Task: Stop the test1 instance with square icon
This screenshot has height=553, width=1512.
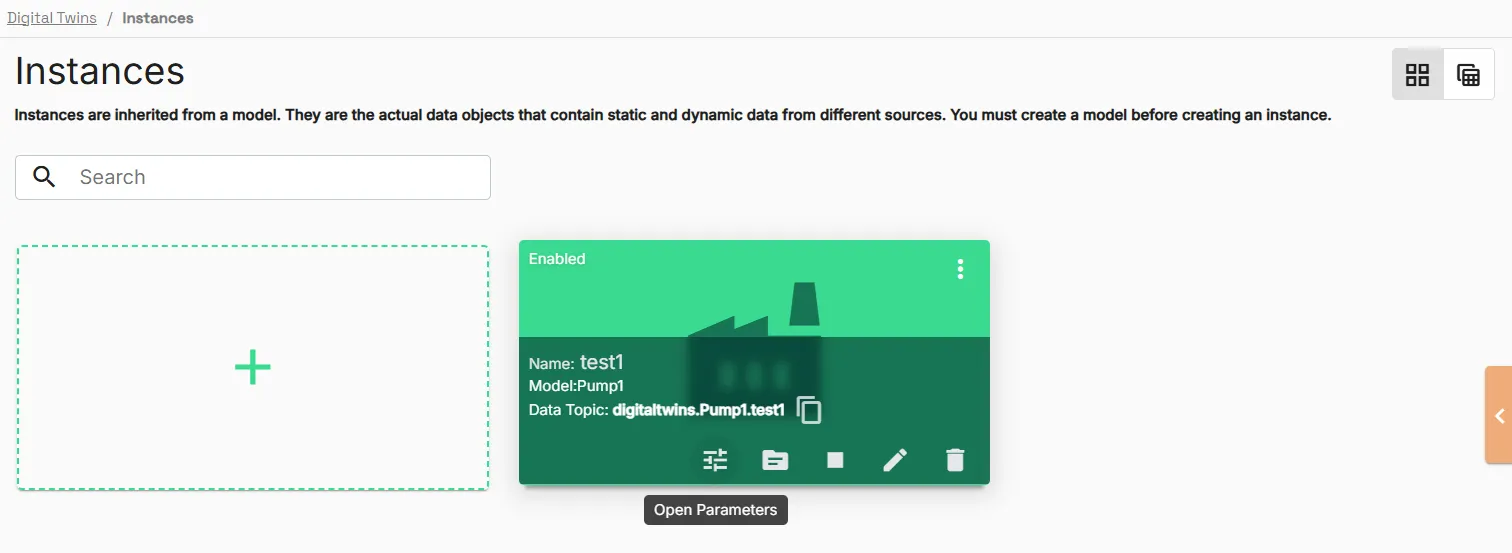Action: click(x=835, y=460)
